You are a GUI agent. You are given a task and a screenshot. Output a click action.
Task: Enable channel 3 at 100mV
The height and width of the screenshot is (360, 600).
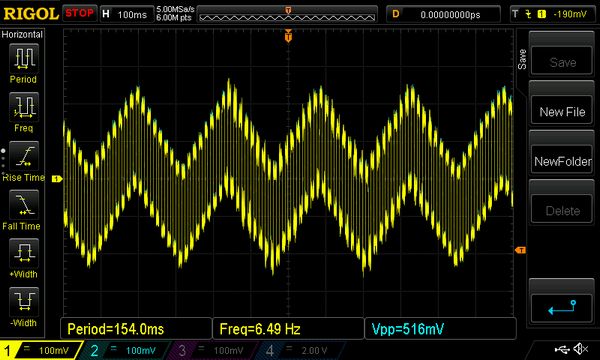pos(212,350)
